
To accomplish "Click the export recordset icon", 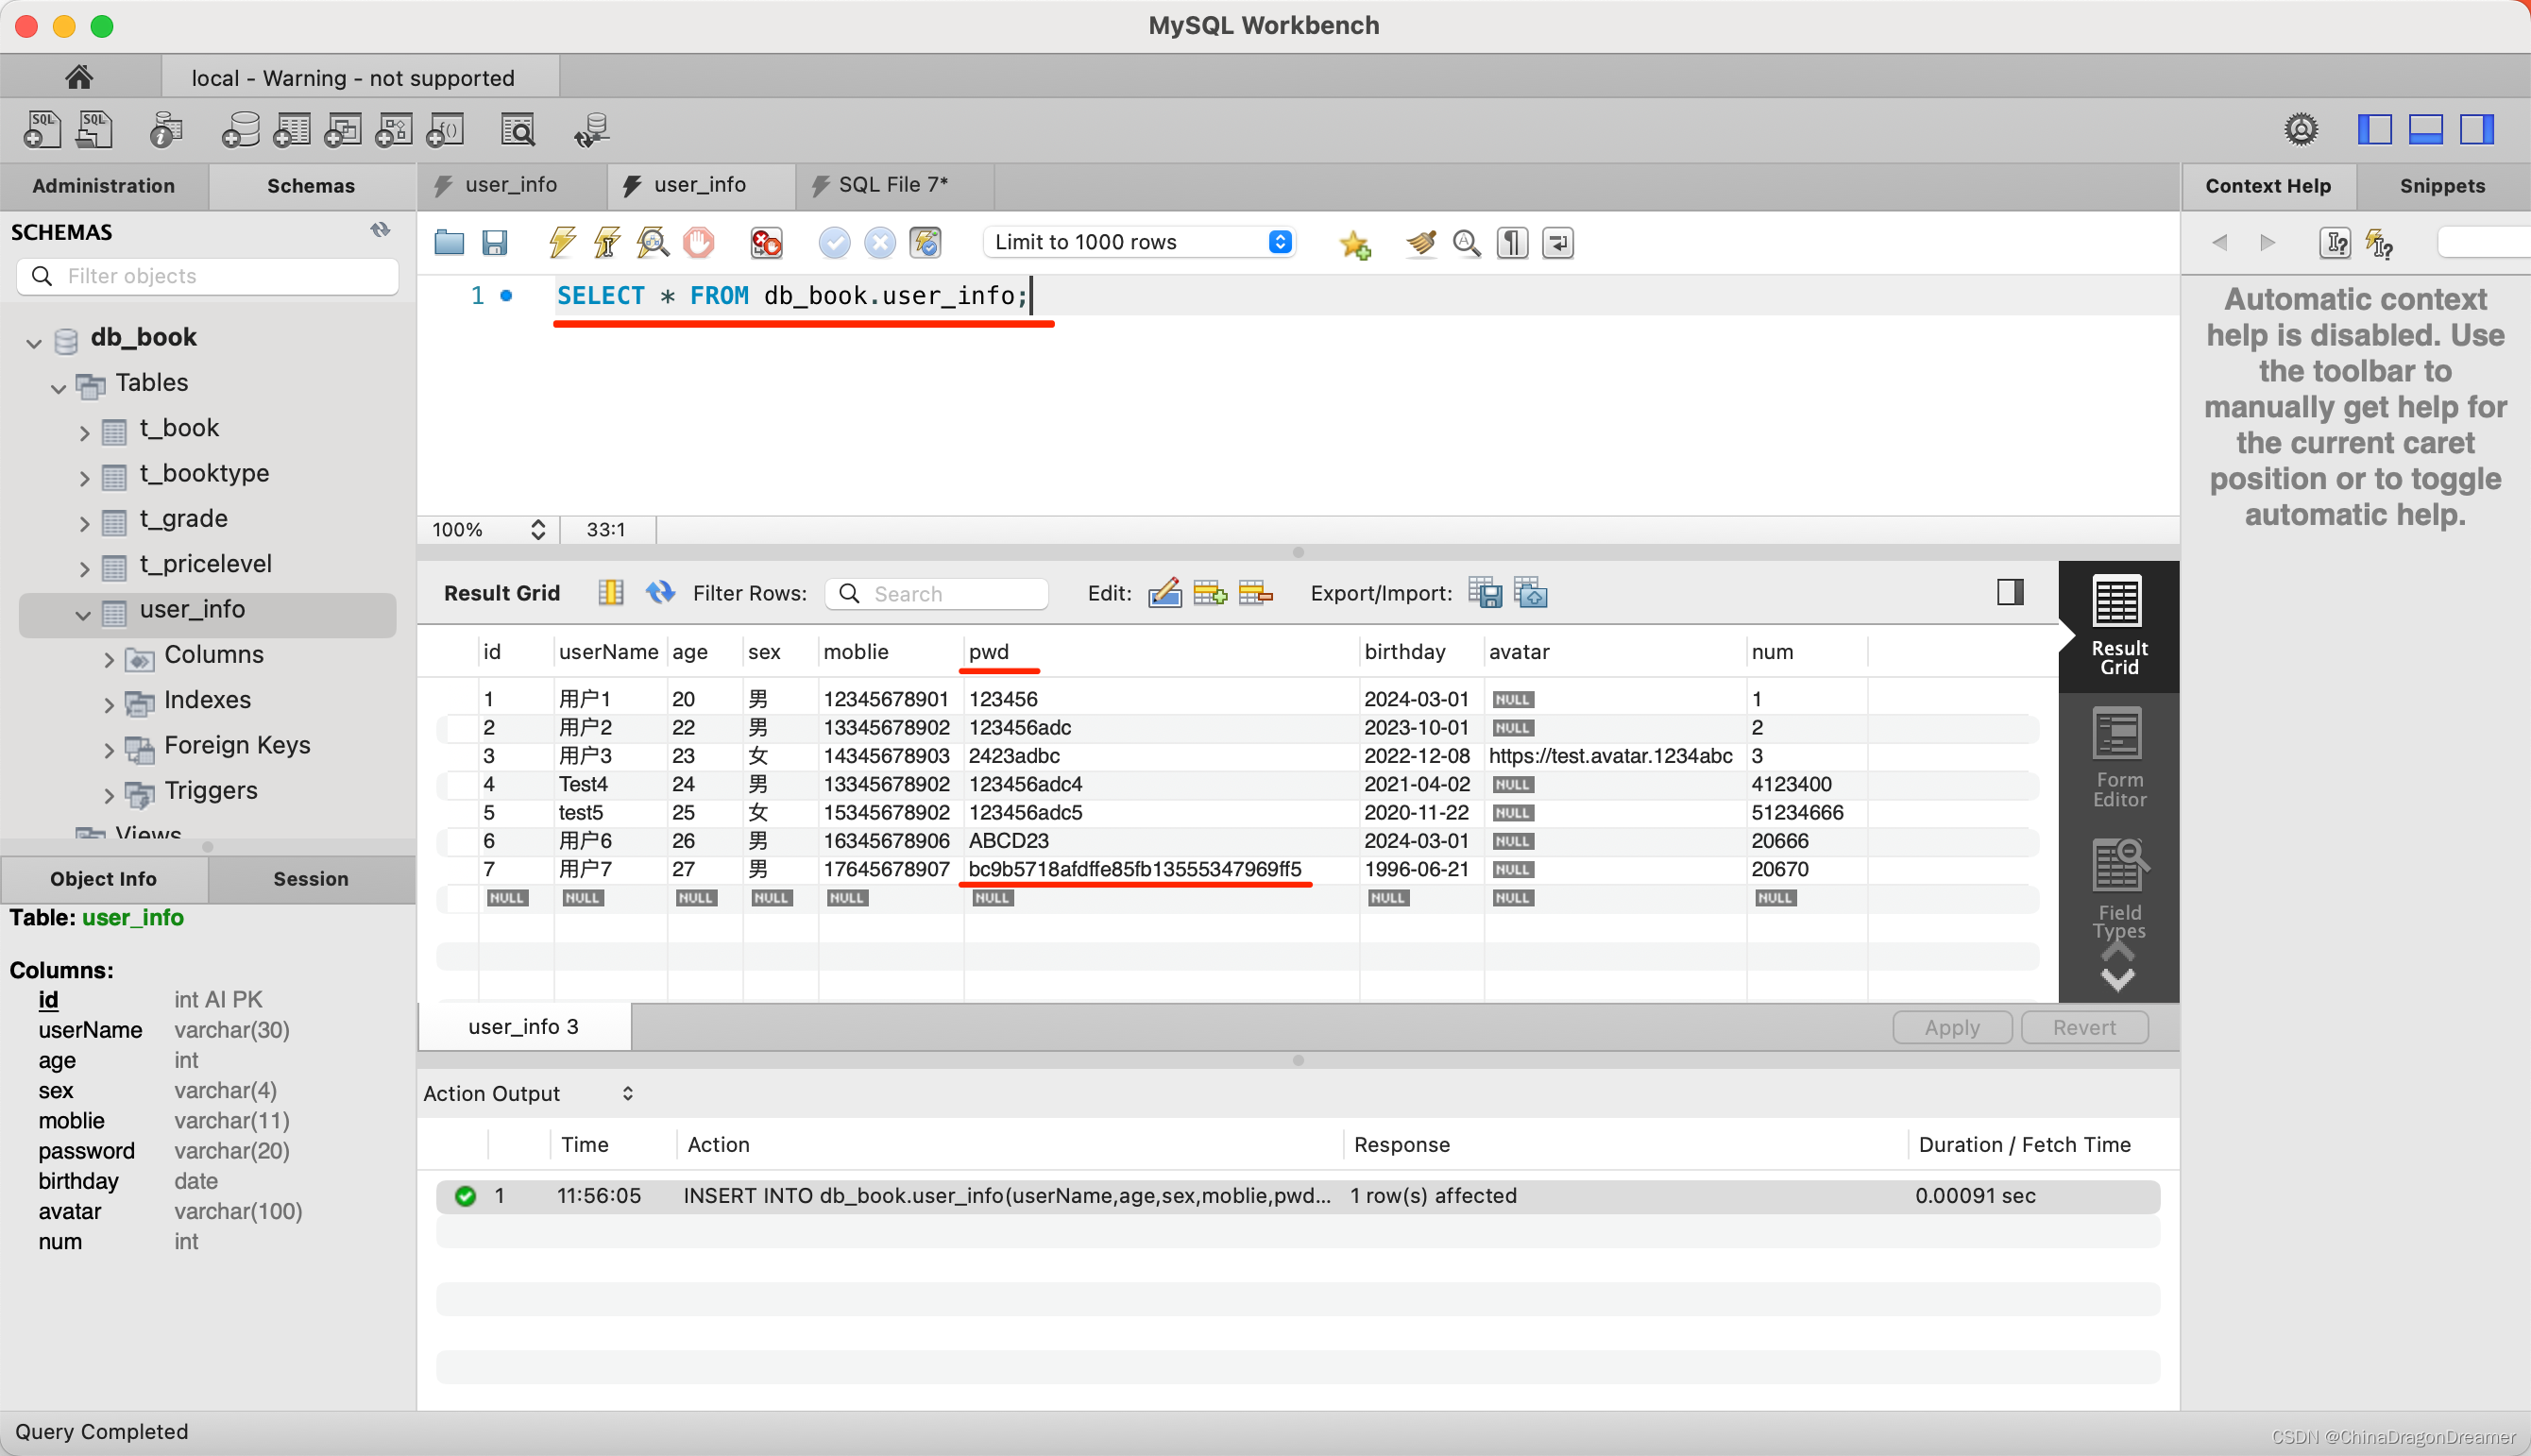I will 1485,593.
